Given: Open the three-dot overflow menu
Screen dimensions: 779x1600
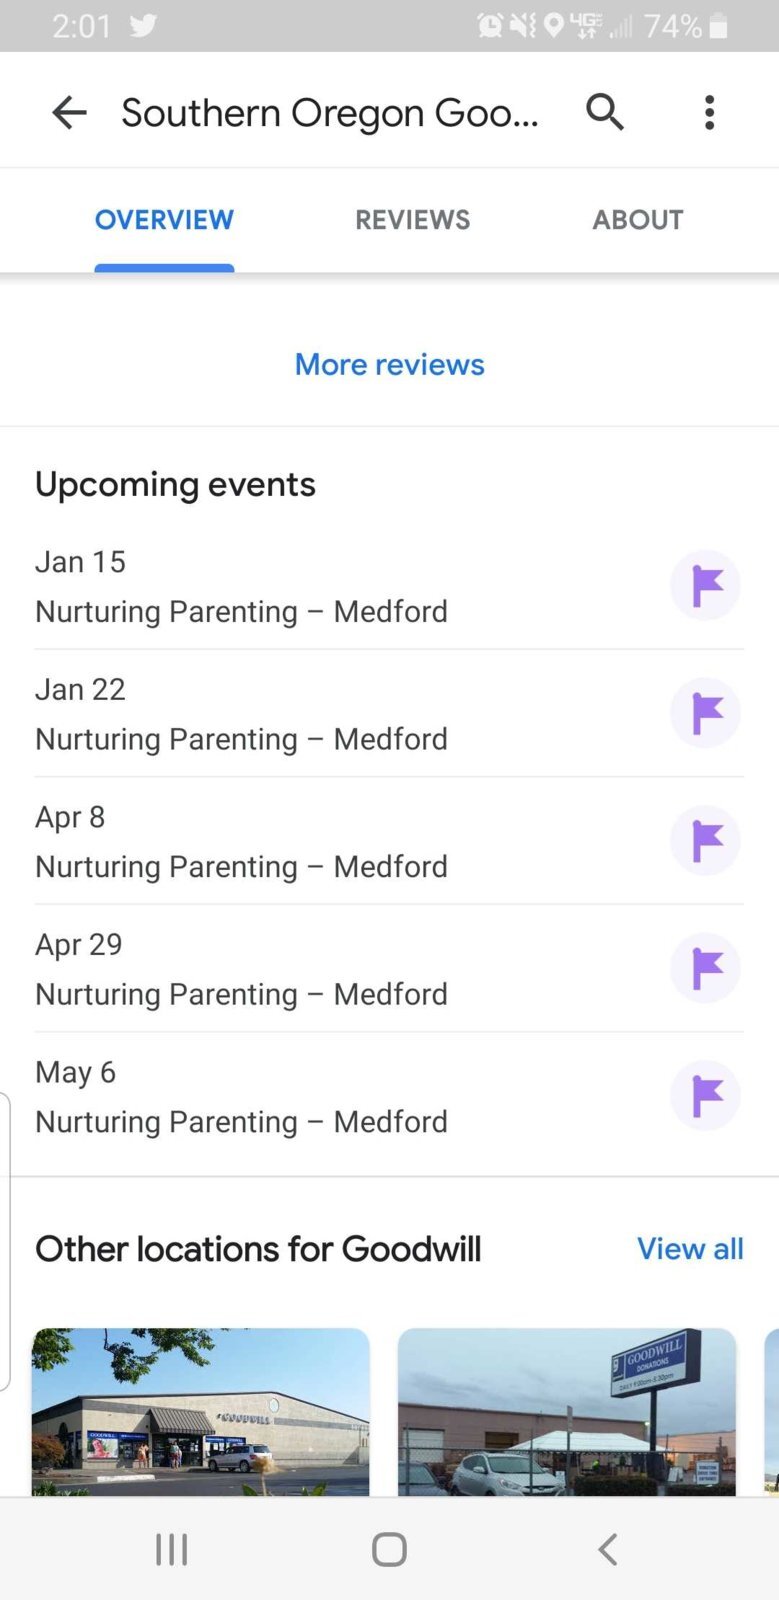Looking at the screenshot, I should (x=709, y=112).
